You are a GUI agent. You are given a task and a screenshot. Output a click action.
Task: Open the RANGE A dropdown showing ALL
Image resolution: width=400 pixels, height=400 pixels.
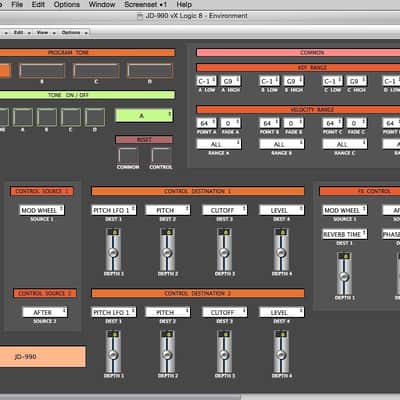[x=219, y=144]
